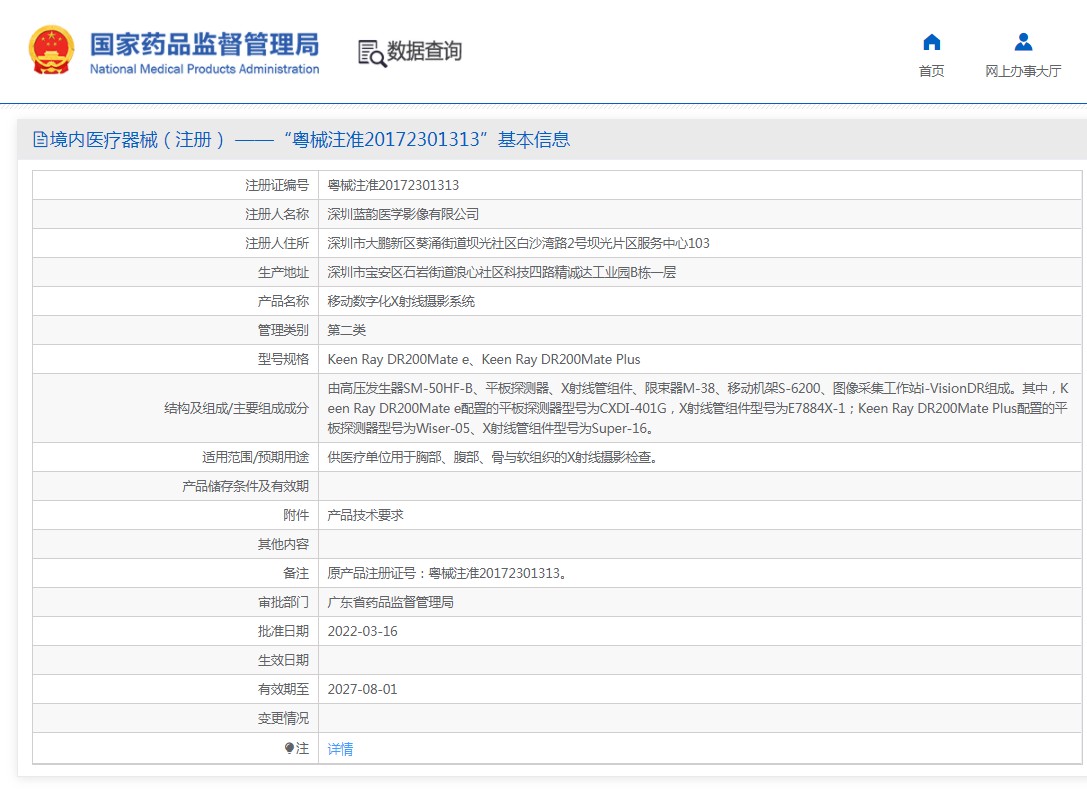Select the 注册证编号 label cell
Viewport: 1087px width, 793px height.
pyautogui.click(x=277, y=185)
